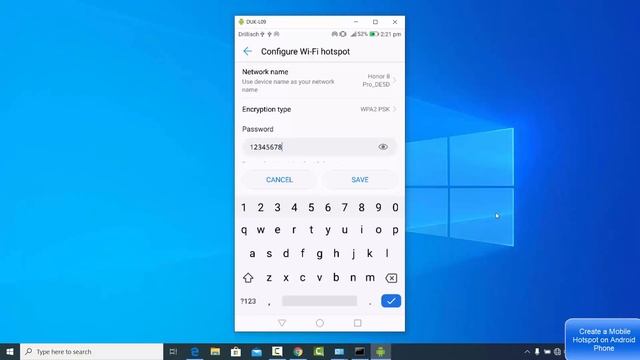The width and height of the screenshot is (640, 360).
Task: Tap the letter q key
Action: coord(244,230)
